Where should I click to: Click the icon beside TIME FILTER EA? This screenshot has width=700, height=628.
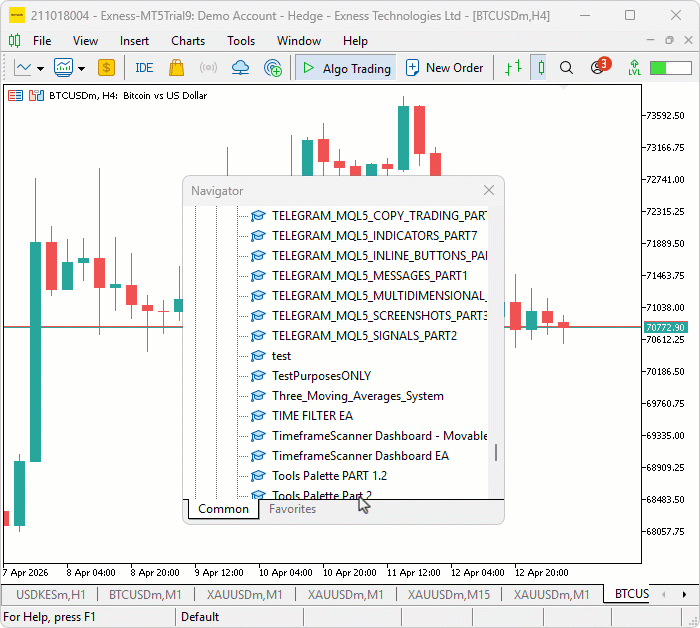(x=258, y=416)
